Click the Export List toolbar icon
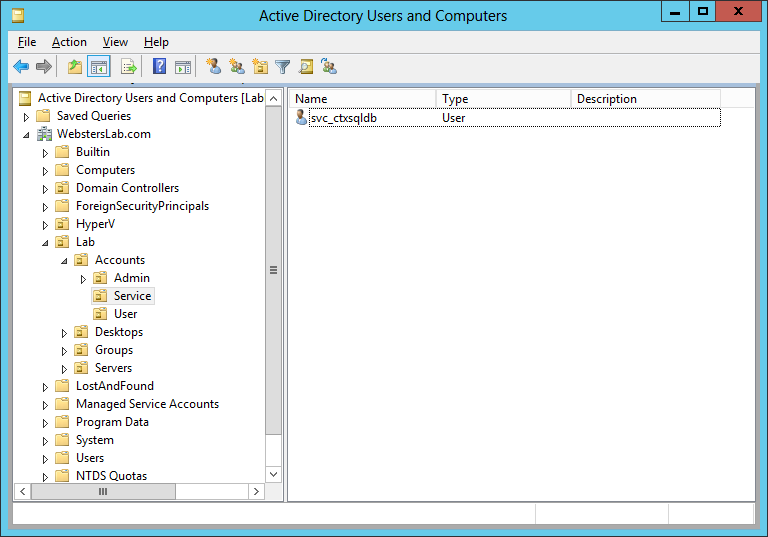768x537 pixels. pyautogui.click(x=129, y=67)
